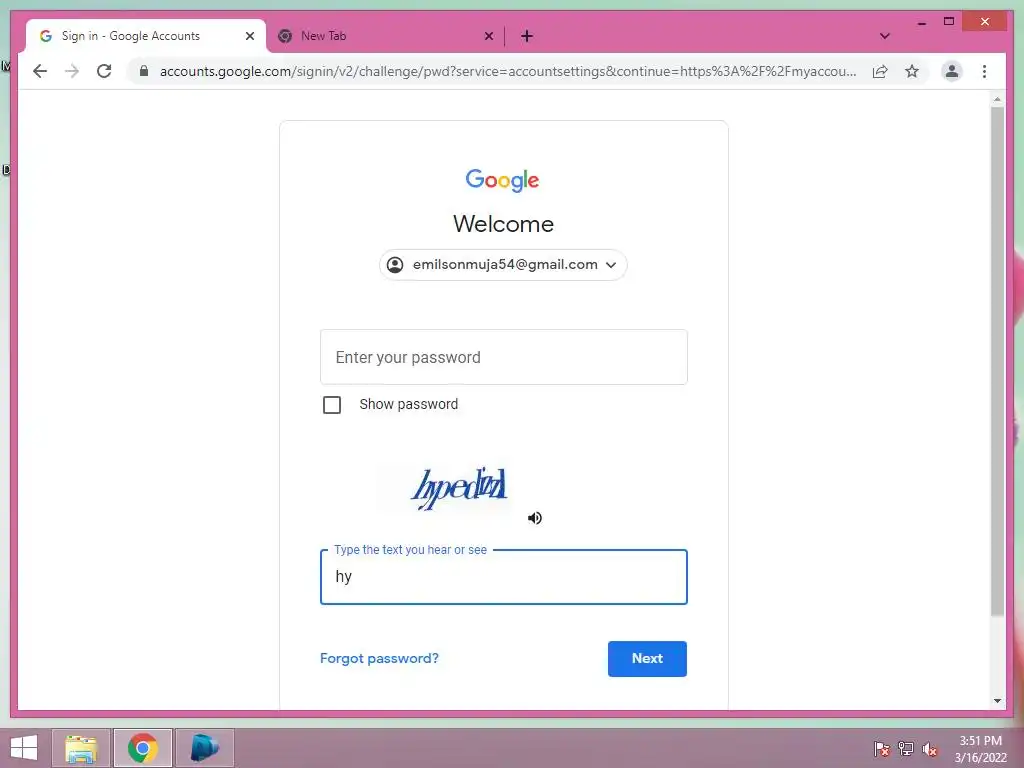This screenshot has width=1024, height=768.
Task: Open a new tab with plus button
Action: pyautogui.click(x=526, y=36)
